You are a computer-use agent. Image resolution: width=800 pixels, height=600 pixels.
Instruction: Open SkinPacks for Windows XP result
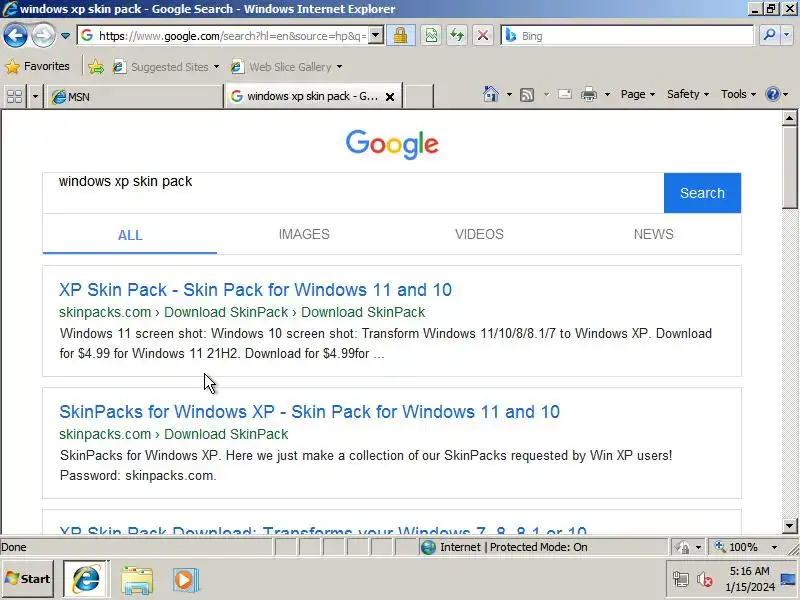click(309, 412)
